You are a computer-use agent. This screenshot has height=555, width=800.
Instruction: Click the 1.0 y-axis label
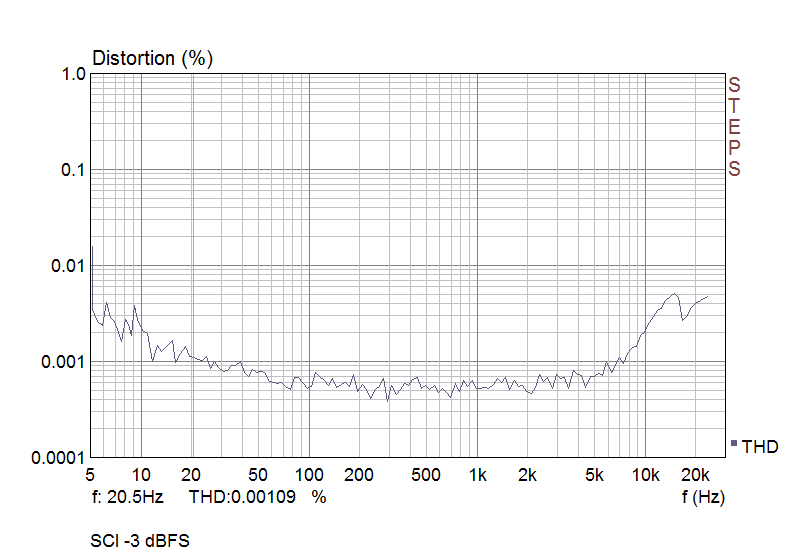click(x=74, y=74)
